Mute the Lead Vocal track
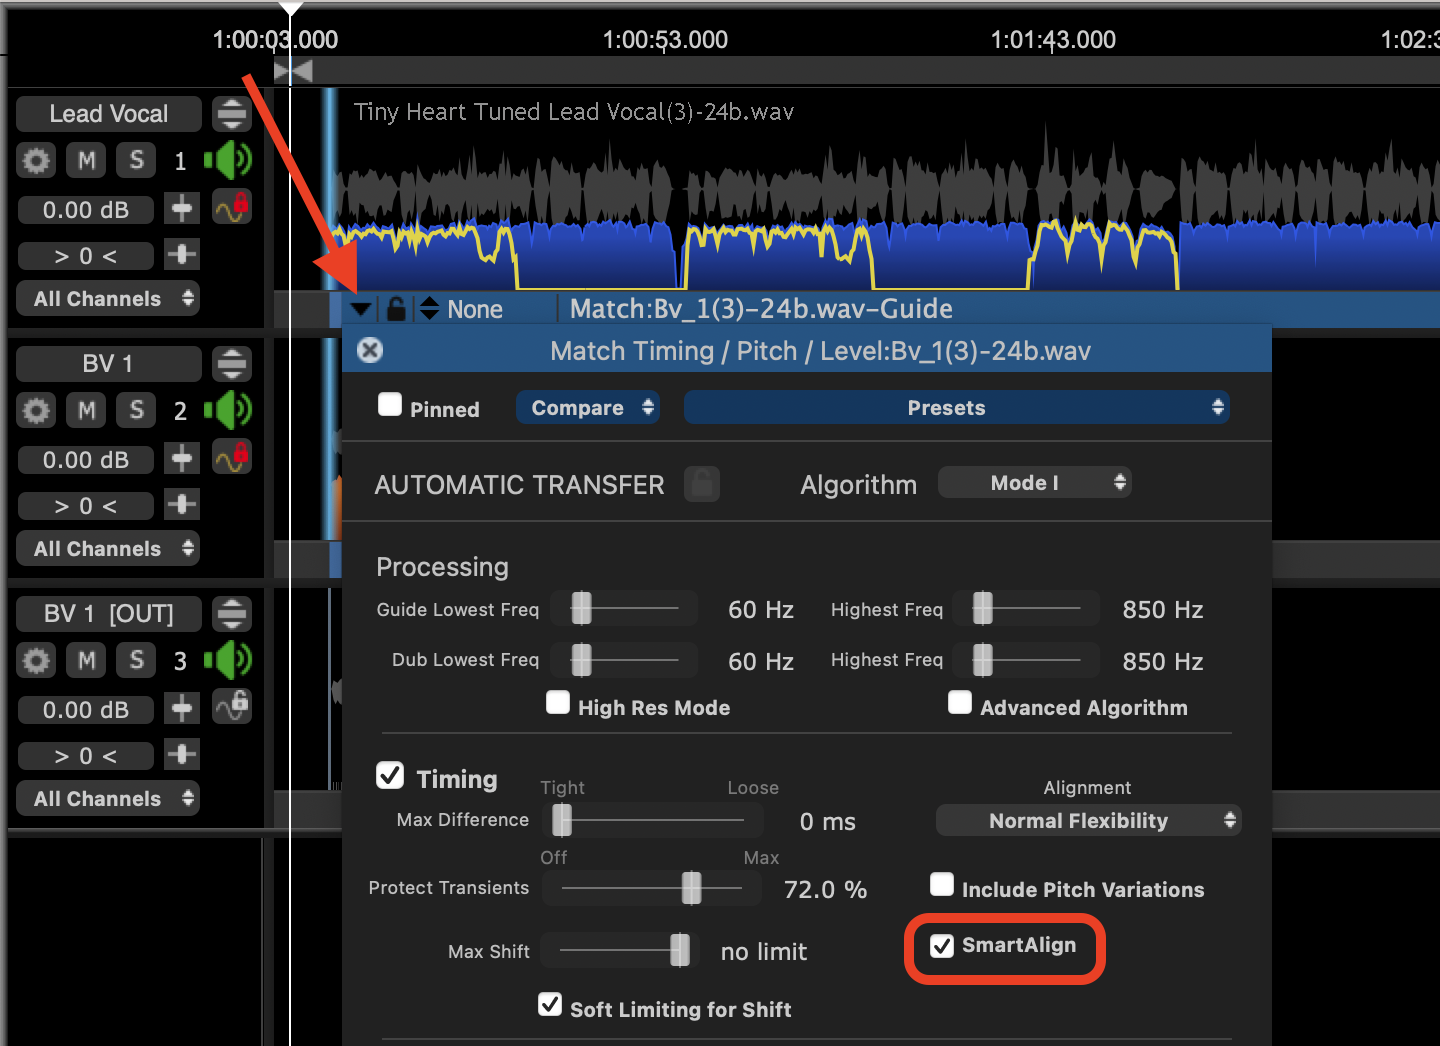The image size is (1440, 1046). pyautogui.click(x=87, y=160)
